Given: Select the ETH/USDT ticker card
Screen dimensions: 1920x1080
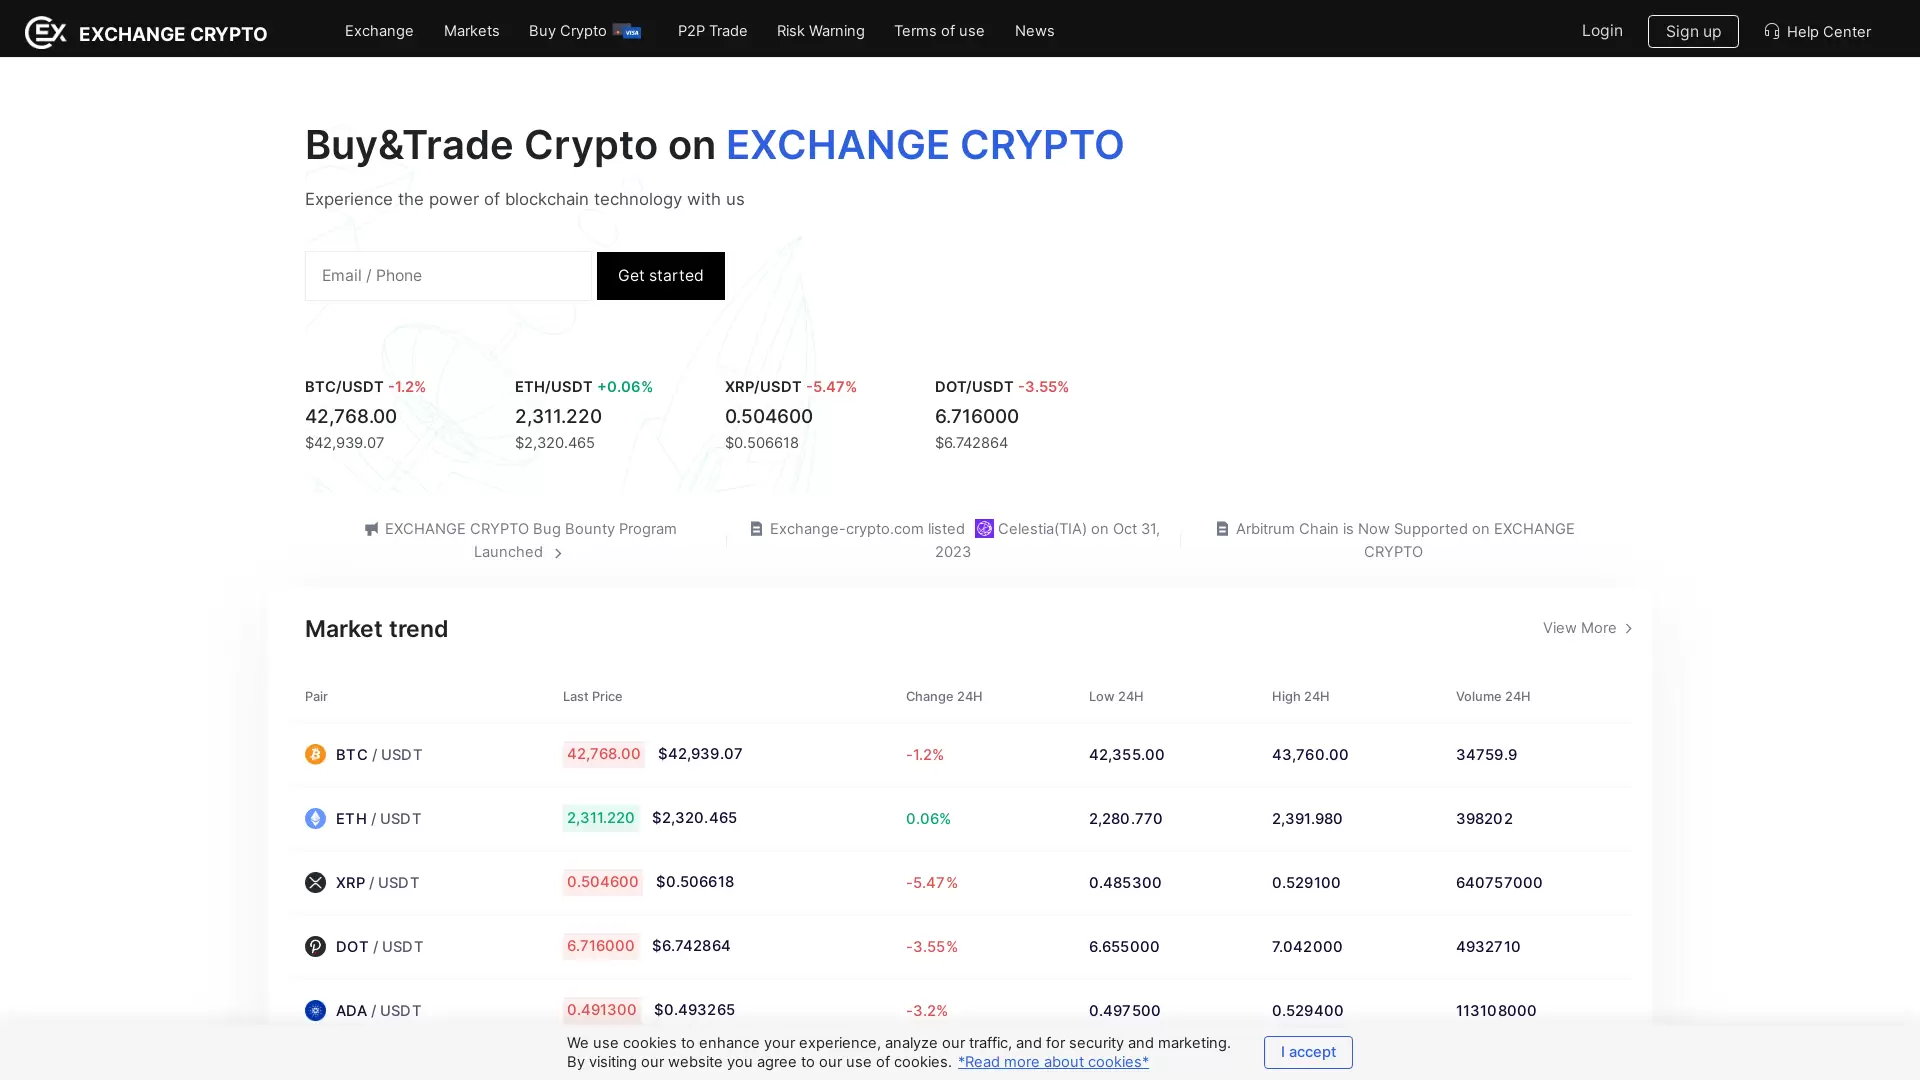Looking at the screenshot, I should pos(584,414).
